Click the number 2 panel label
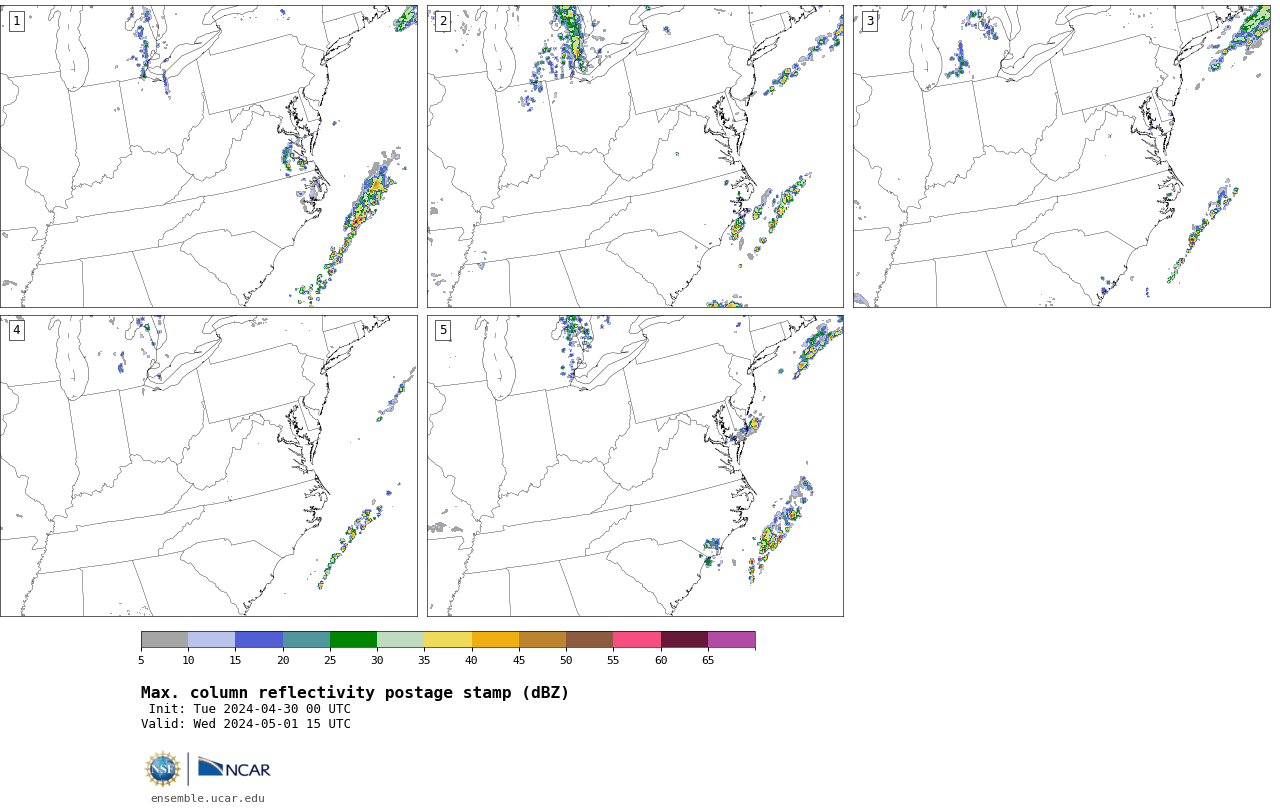Viewport: 1280px width, 809px height. [x=443, y=21]
